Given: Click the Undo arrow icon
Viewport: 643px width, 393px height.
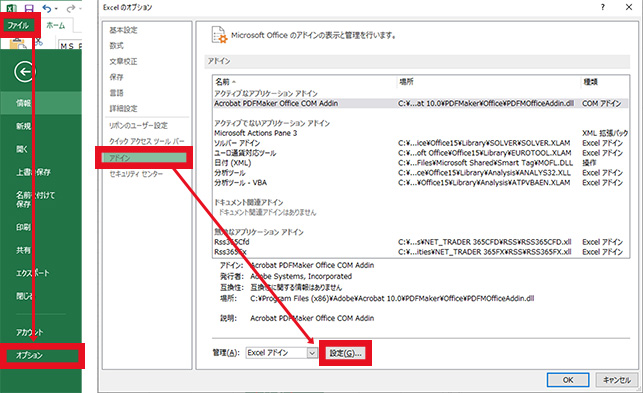Looking at the screenshot, I should tap(47, 8).
